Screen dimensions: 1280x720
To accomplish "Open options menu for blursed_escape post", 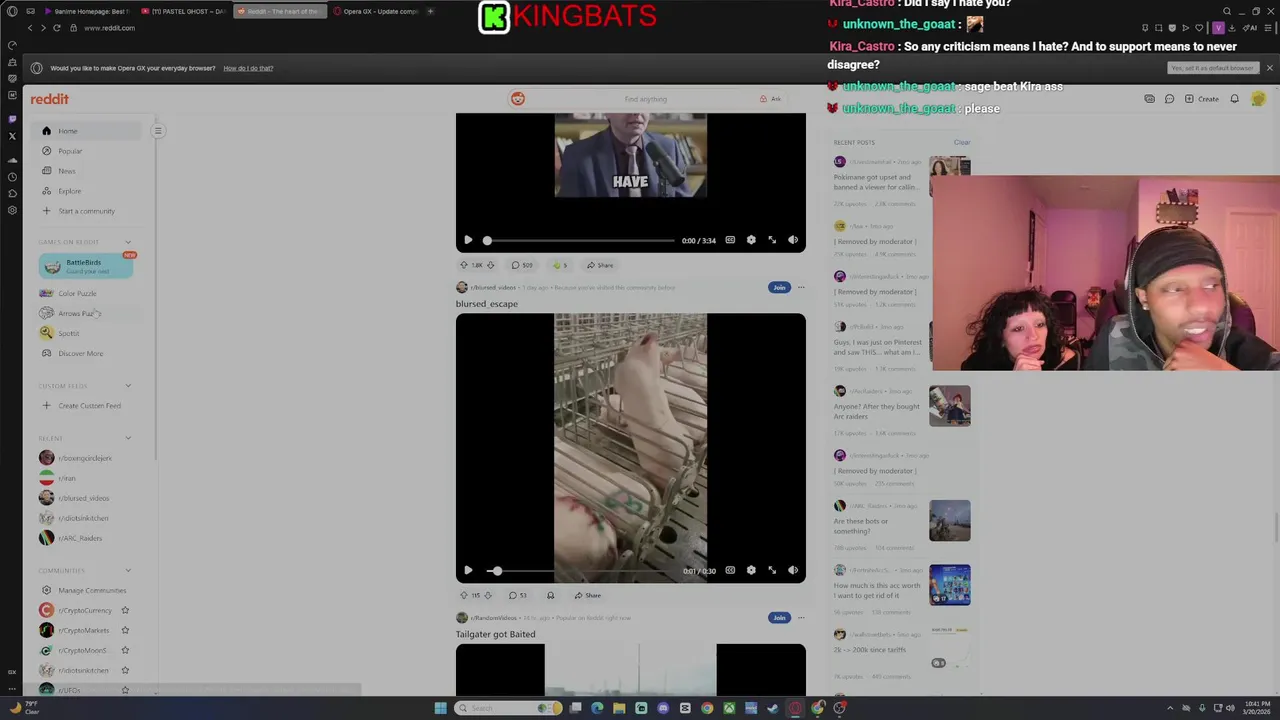I will click(x=800, y=287).
